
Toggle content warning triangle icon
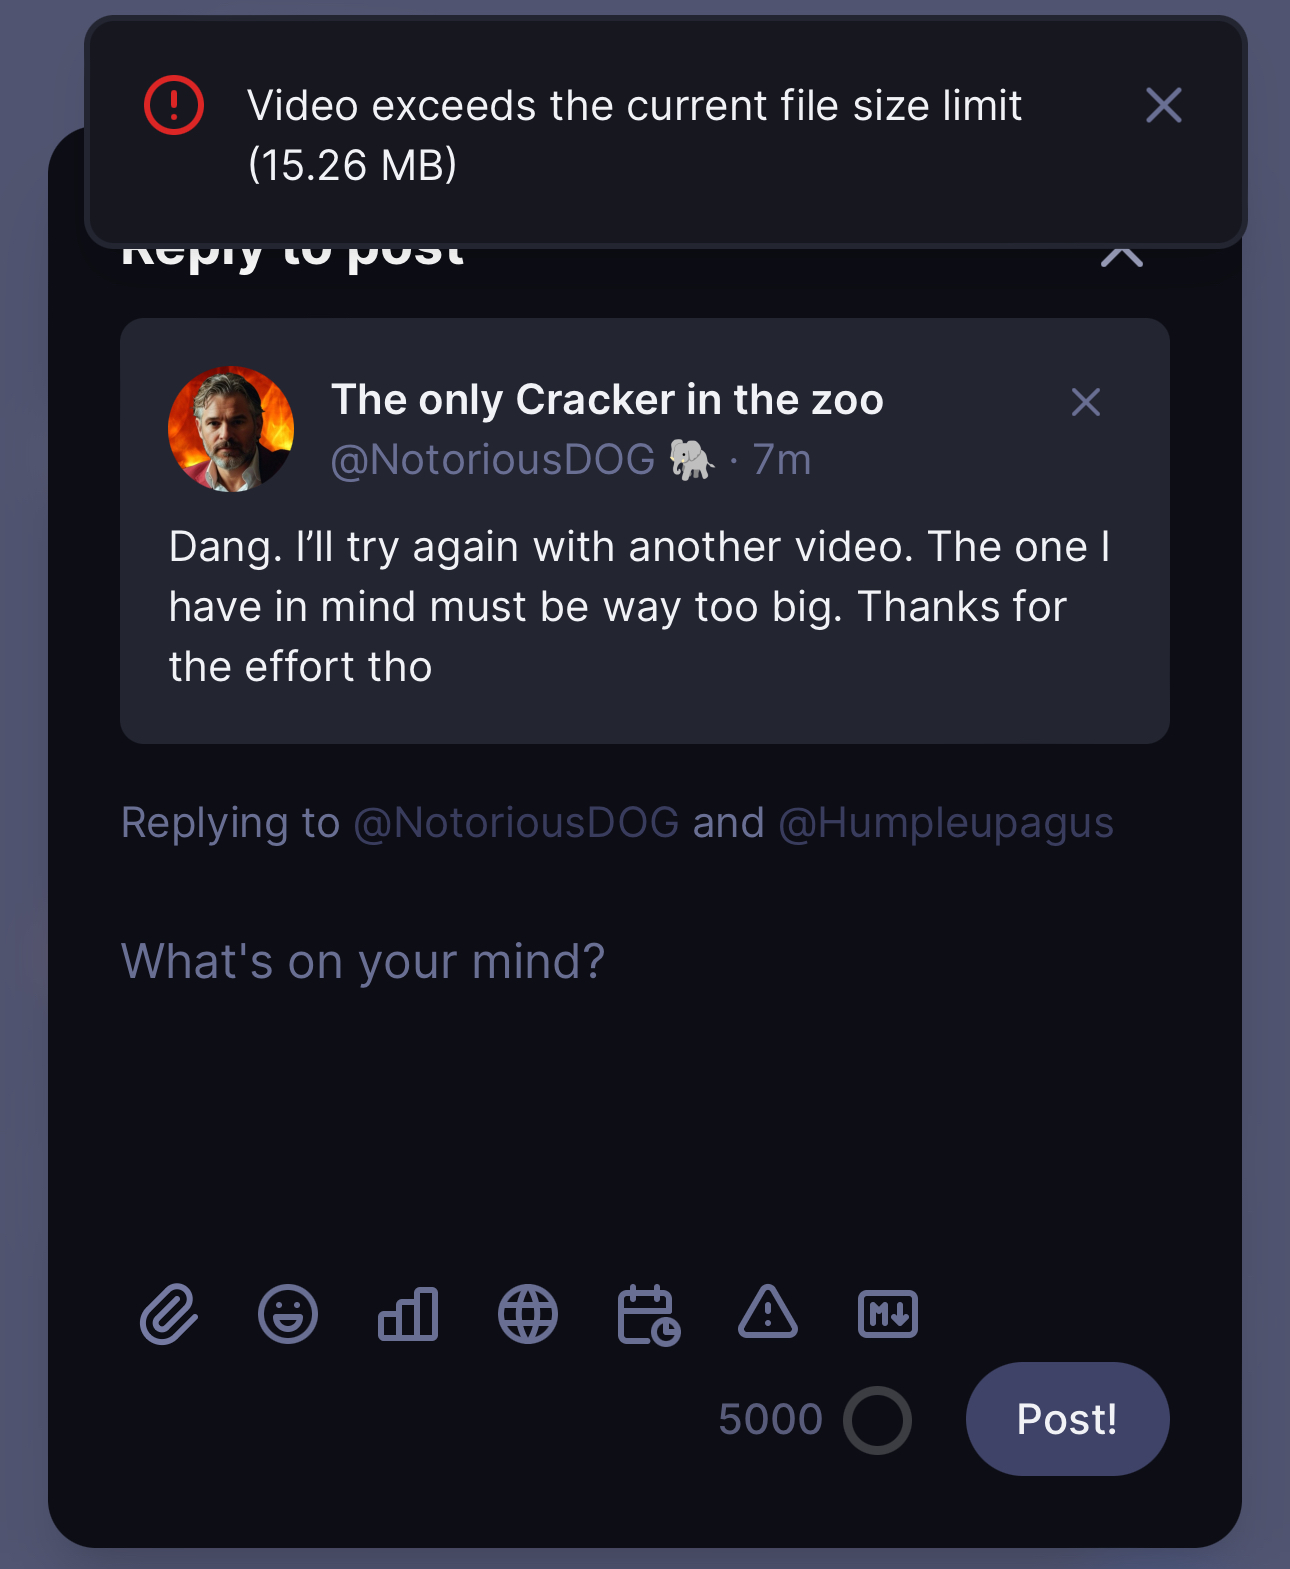pos(768,1314)
